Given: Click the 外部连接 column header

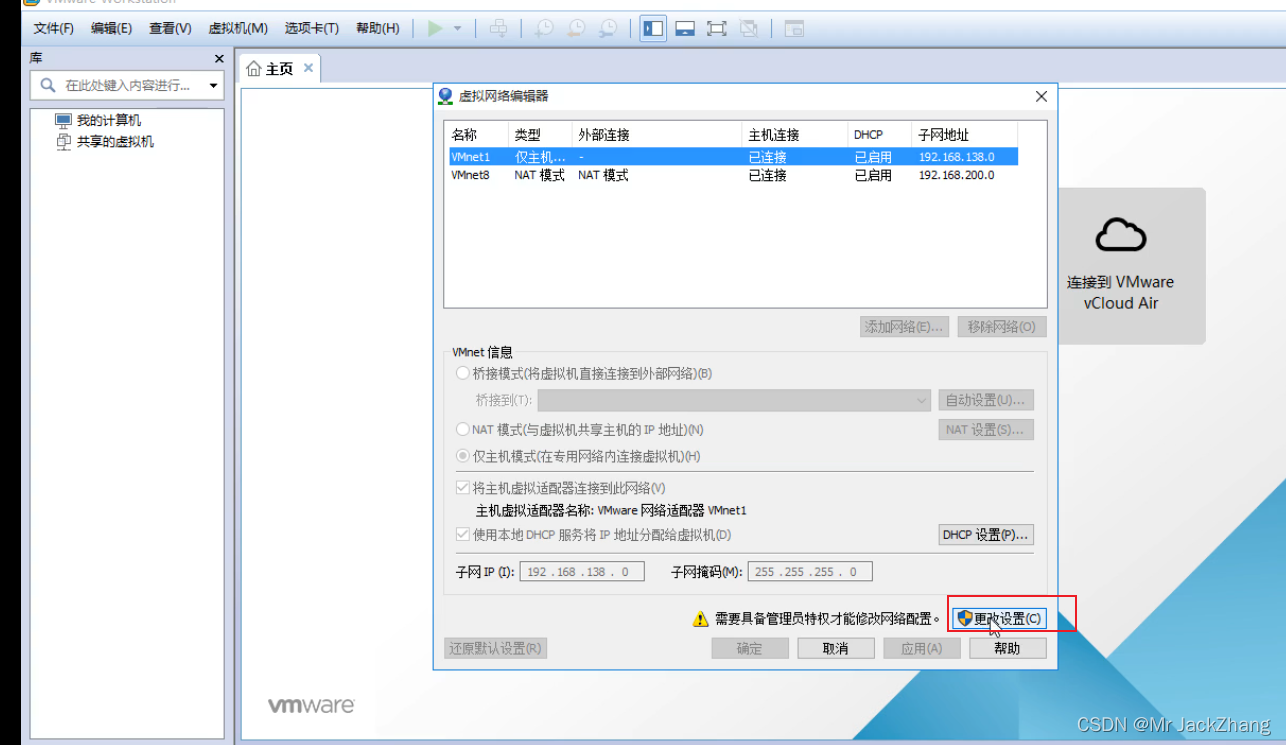Looking at the screenshot, I should [658, 135].
